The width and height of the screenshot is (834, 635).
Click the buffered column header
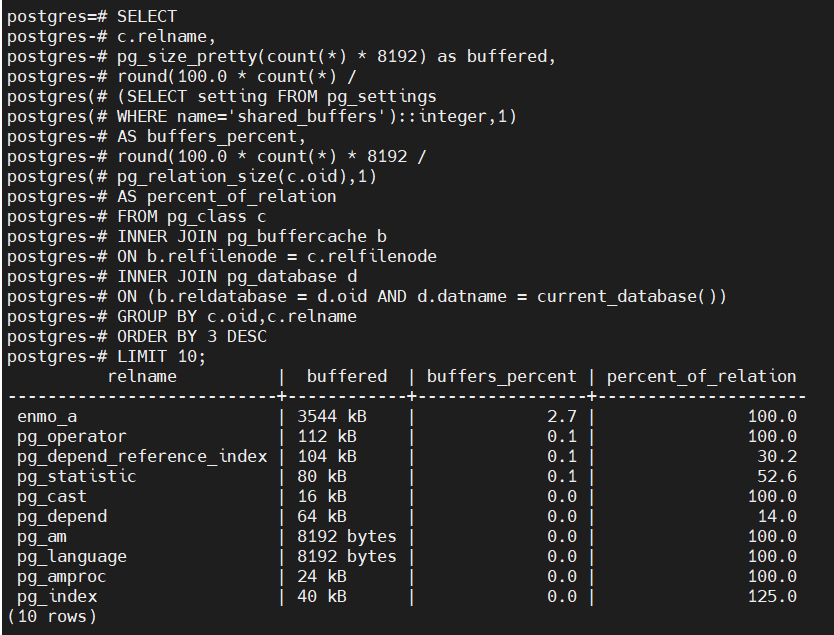(x=346, y=377)
